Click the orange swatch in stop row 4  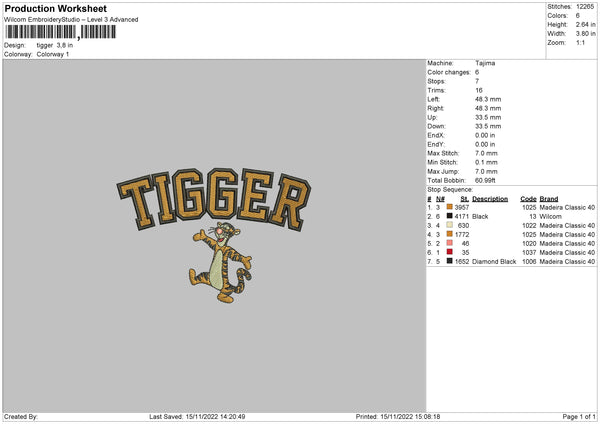(x=450, y=234)
